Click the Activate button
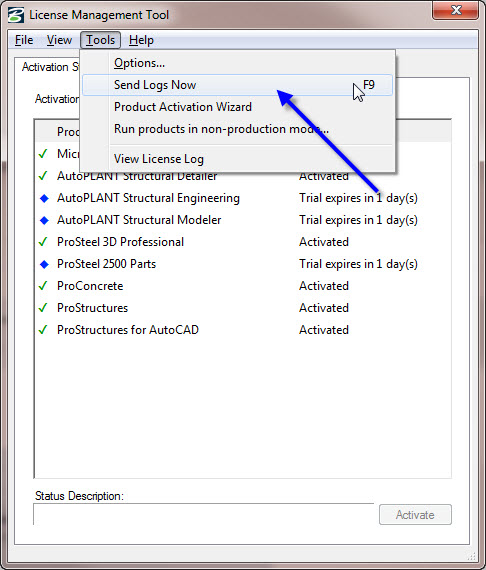The image size is (486, 570). 415,515
